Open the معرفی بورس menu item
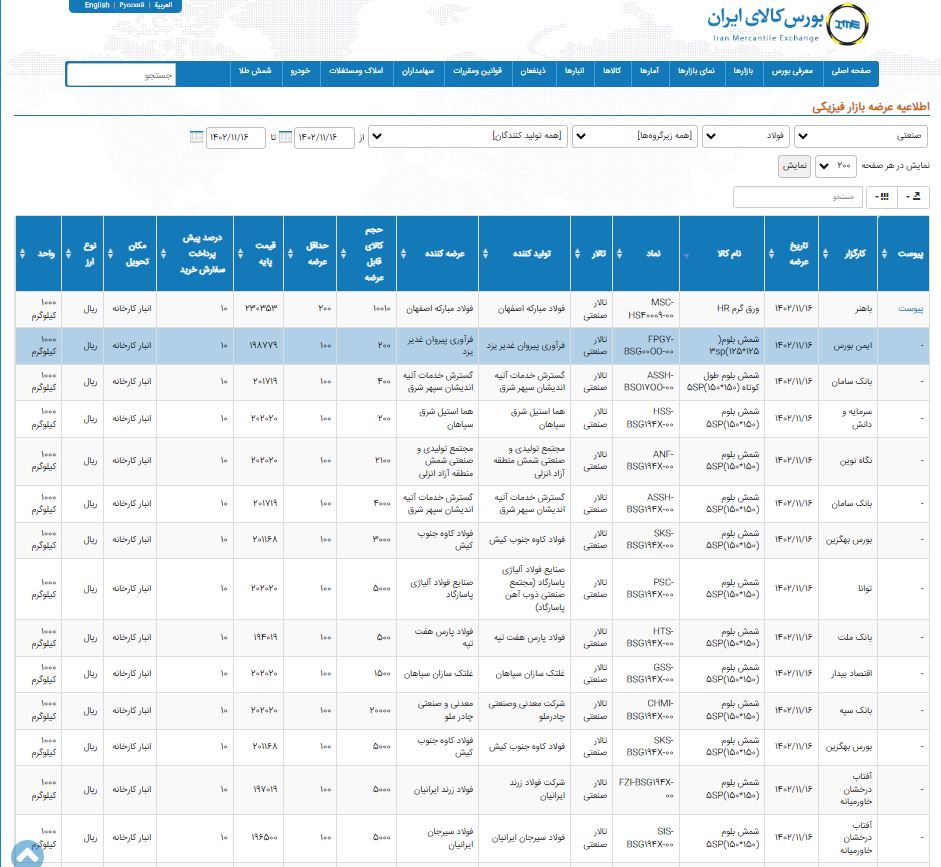This screenshot has height=867, width=941. [x=792, y=71]
